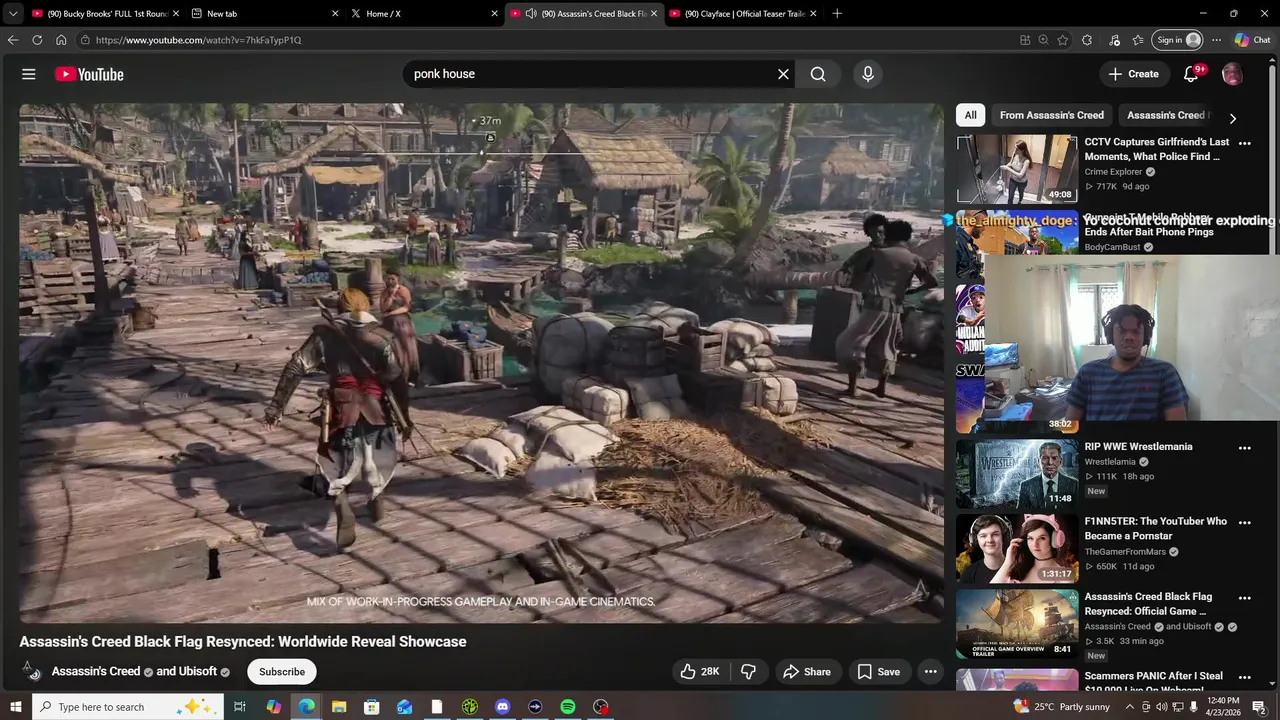Open options for Black Flag Resynced trailer
This screenshot has width=1280, height=720.
[x=1245, y=598]
